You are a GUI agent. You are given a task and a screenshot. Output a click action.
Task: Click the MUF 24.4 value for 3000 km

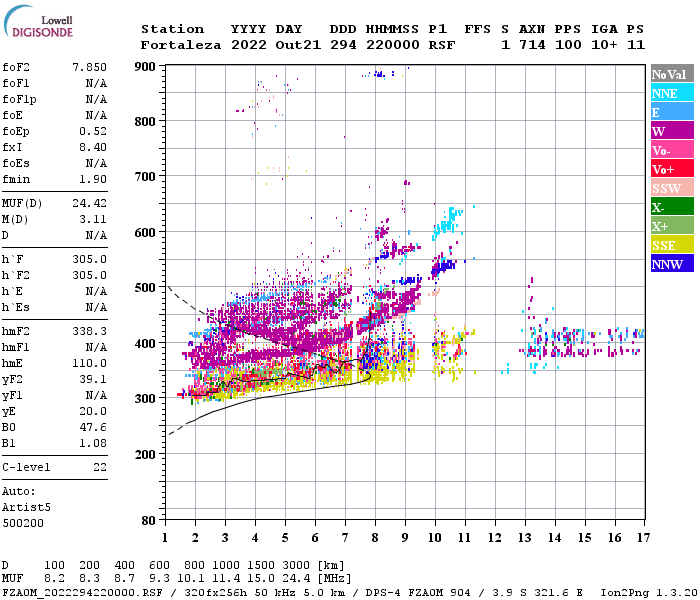[296, 579]
